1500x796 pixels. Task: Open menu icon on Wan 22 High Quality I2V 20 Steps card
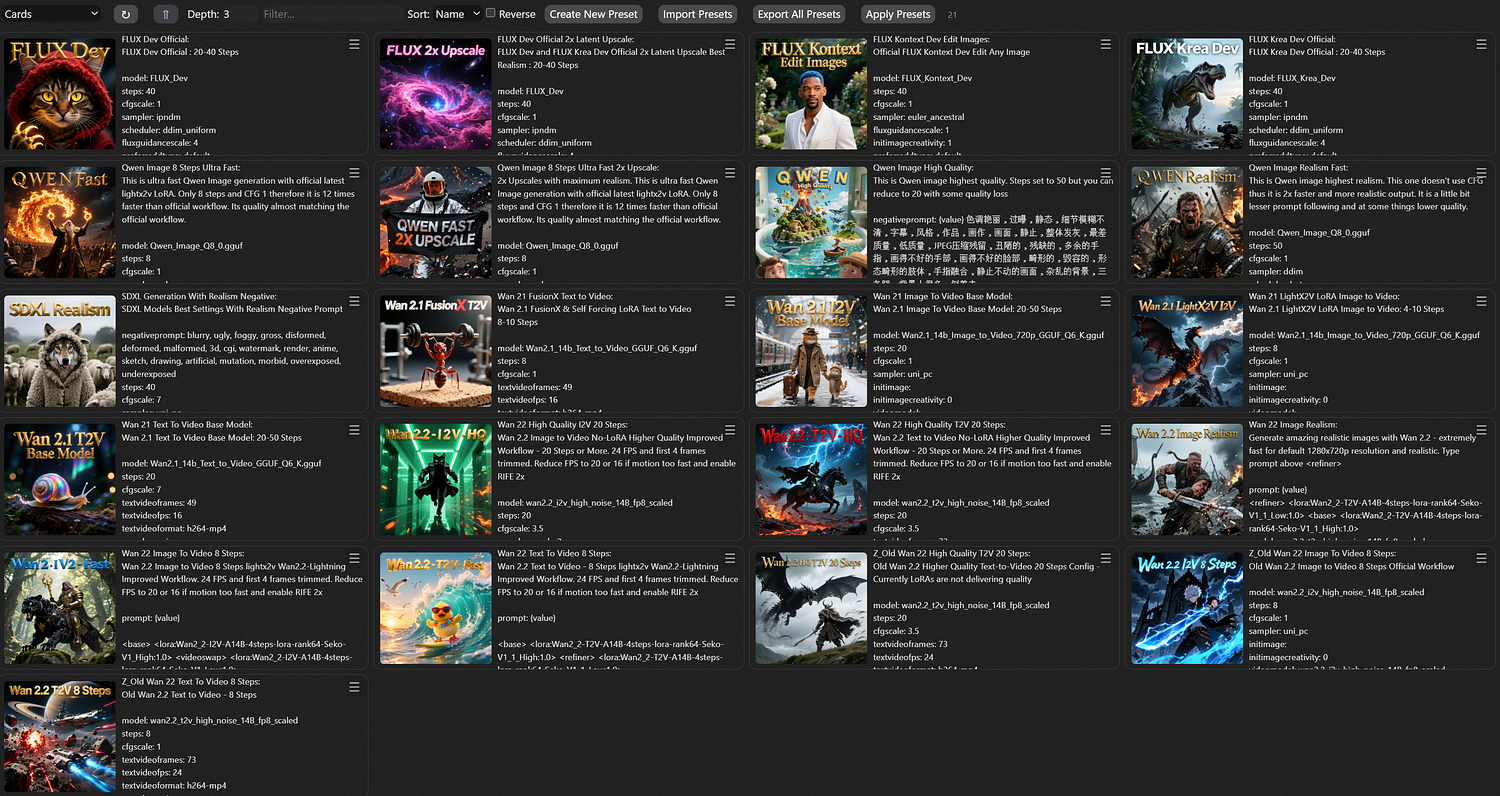(x=730, y=428)
